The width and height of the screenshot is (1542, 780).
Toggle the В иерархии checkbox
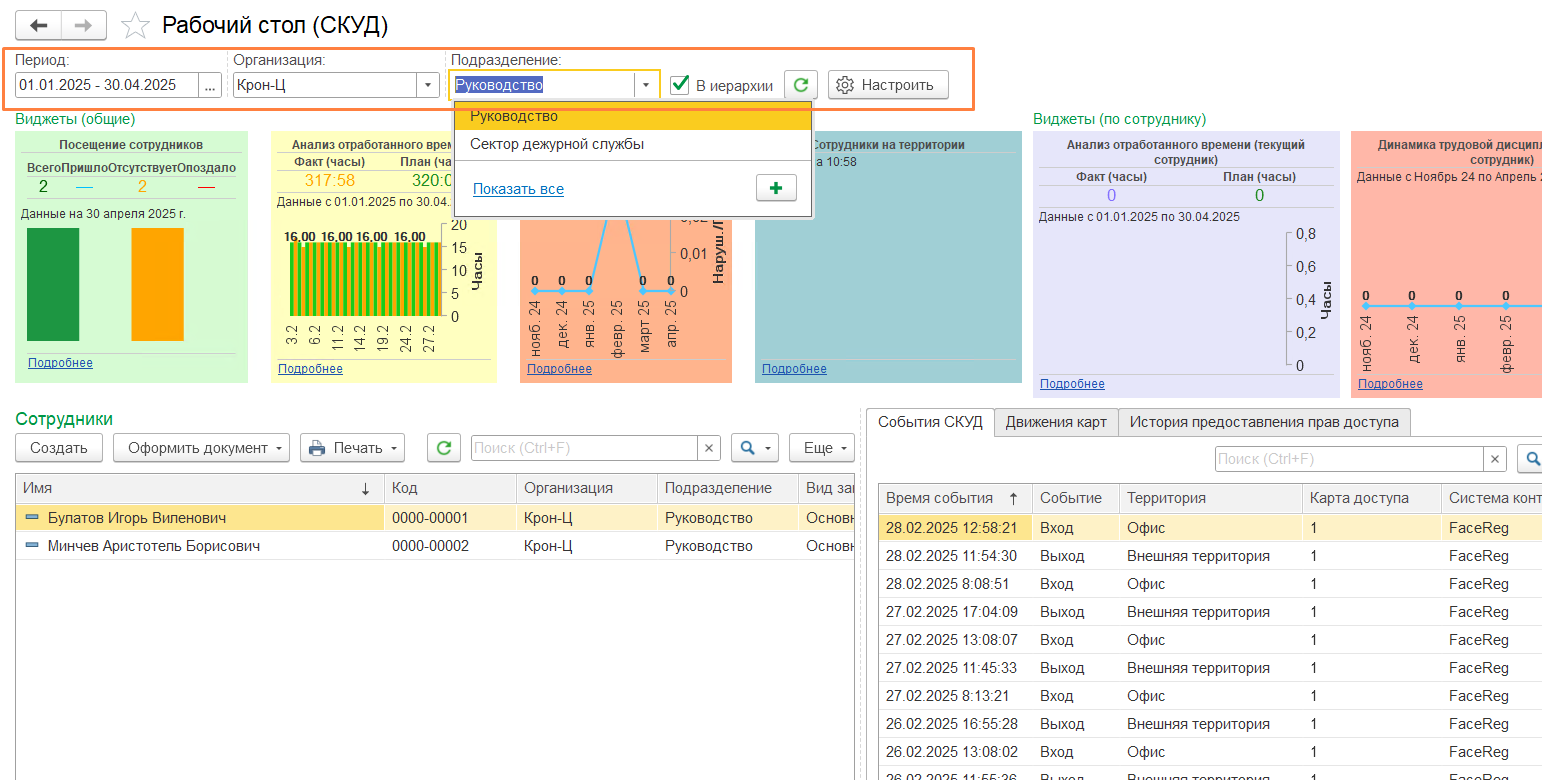point(680,85)
